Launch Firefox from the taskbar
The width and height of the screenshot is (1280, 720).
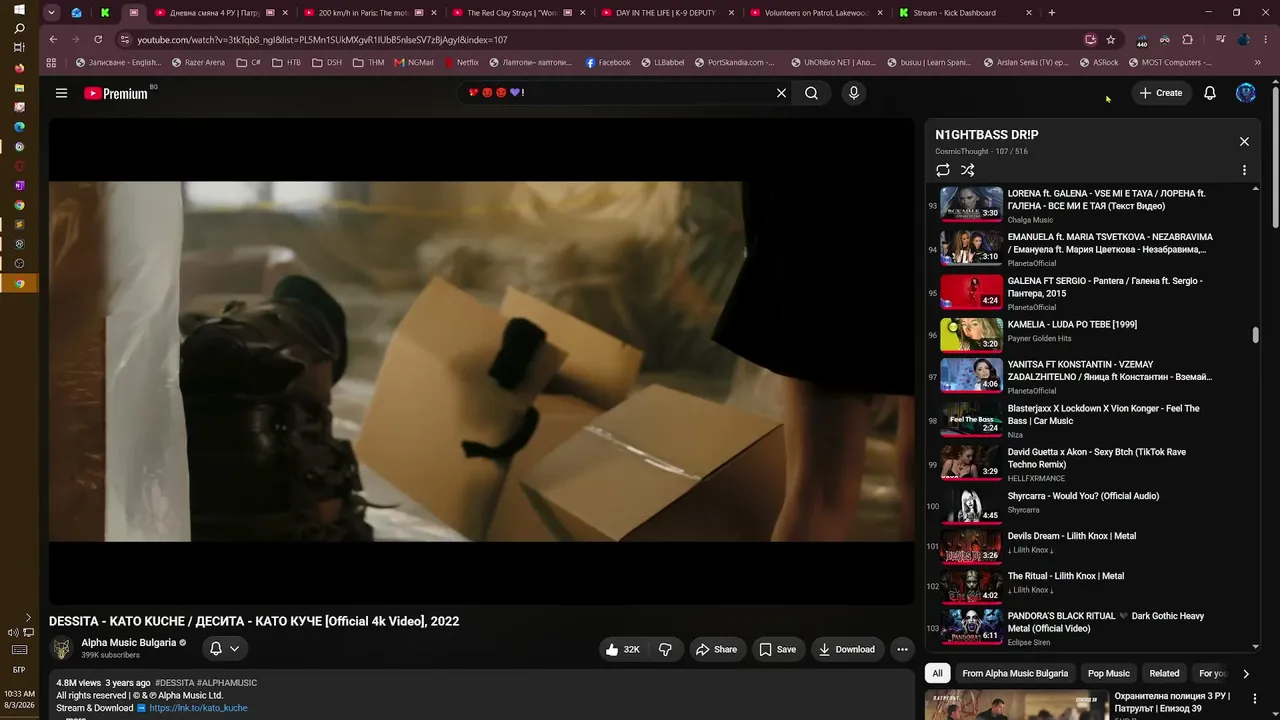19,68
